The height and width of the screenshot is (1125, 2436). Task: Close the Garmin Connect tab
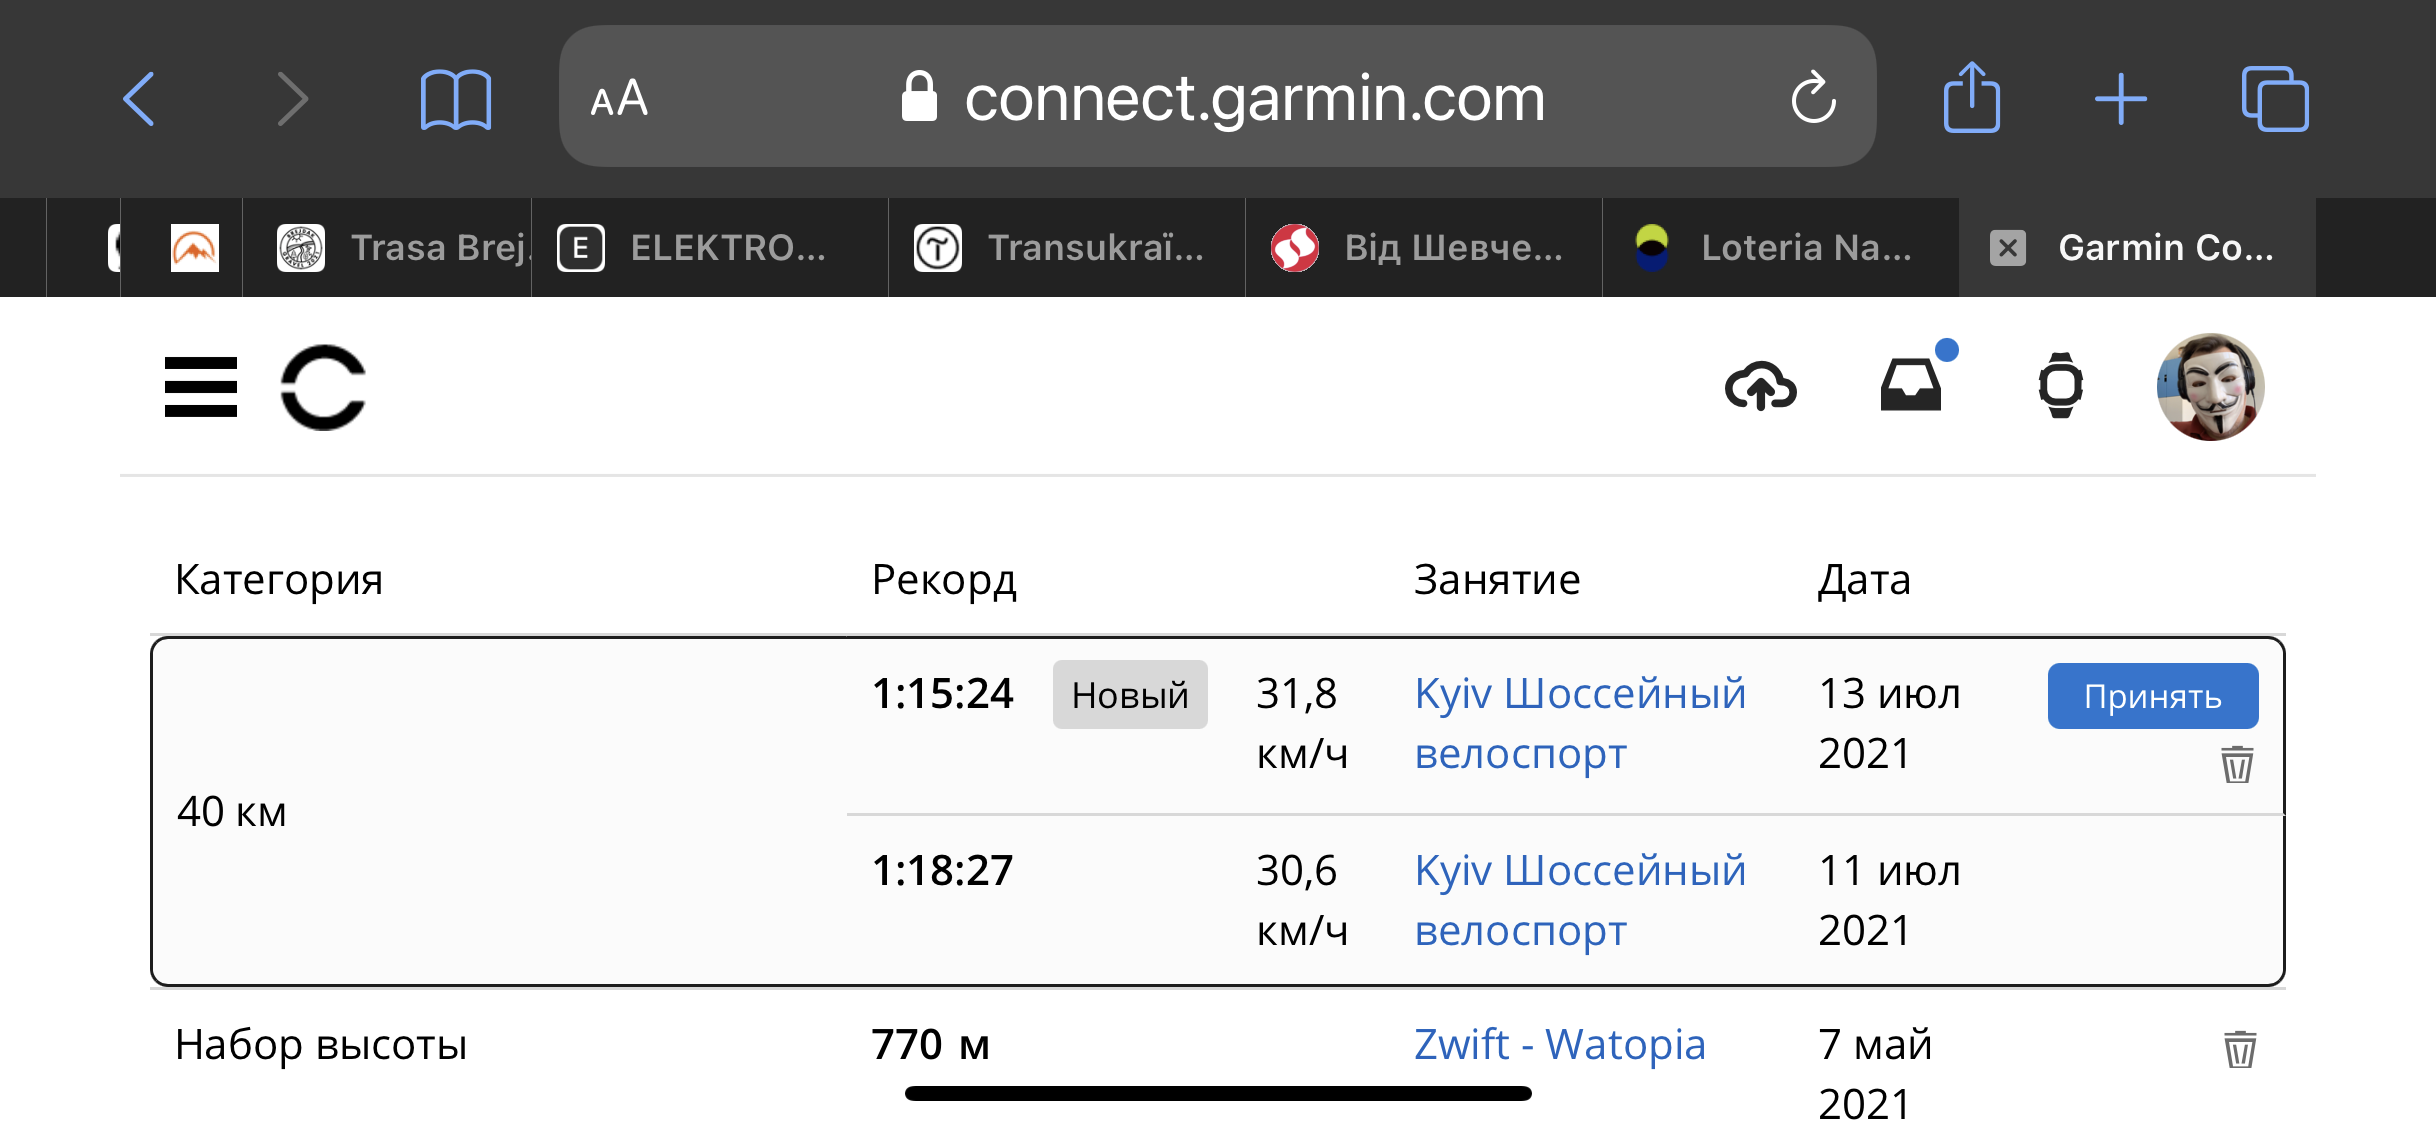[2007, 248]
